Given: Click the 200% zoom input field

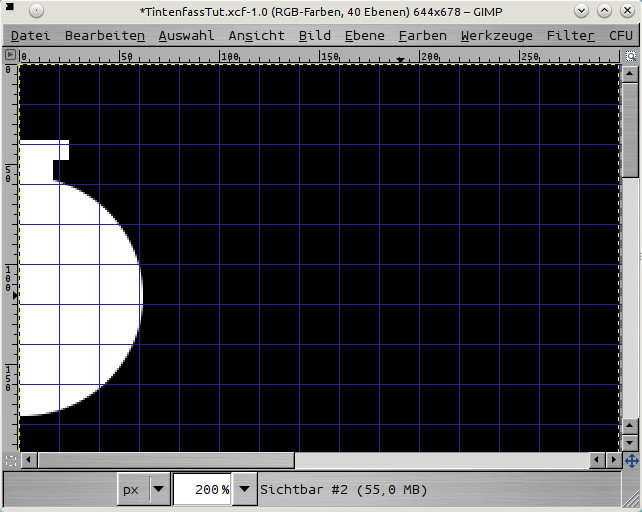Looking at the screenshot, I should pos(202,490).
